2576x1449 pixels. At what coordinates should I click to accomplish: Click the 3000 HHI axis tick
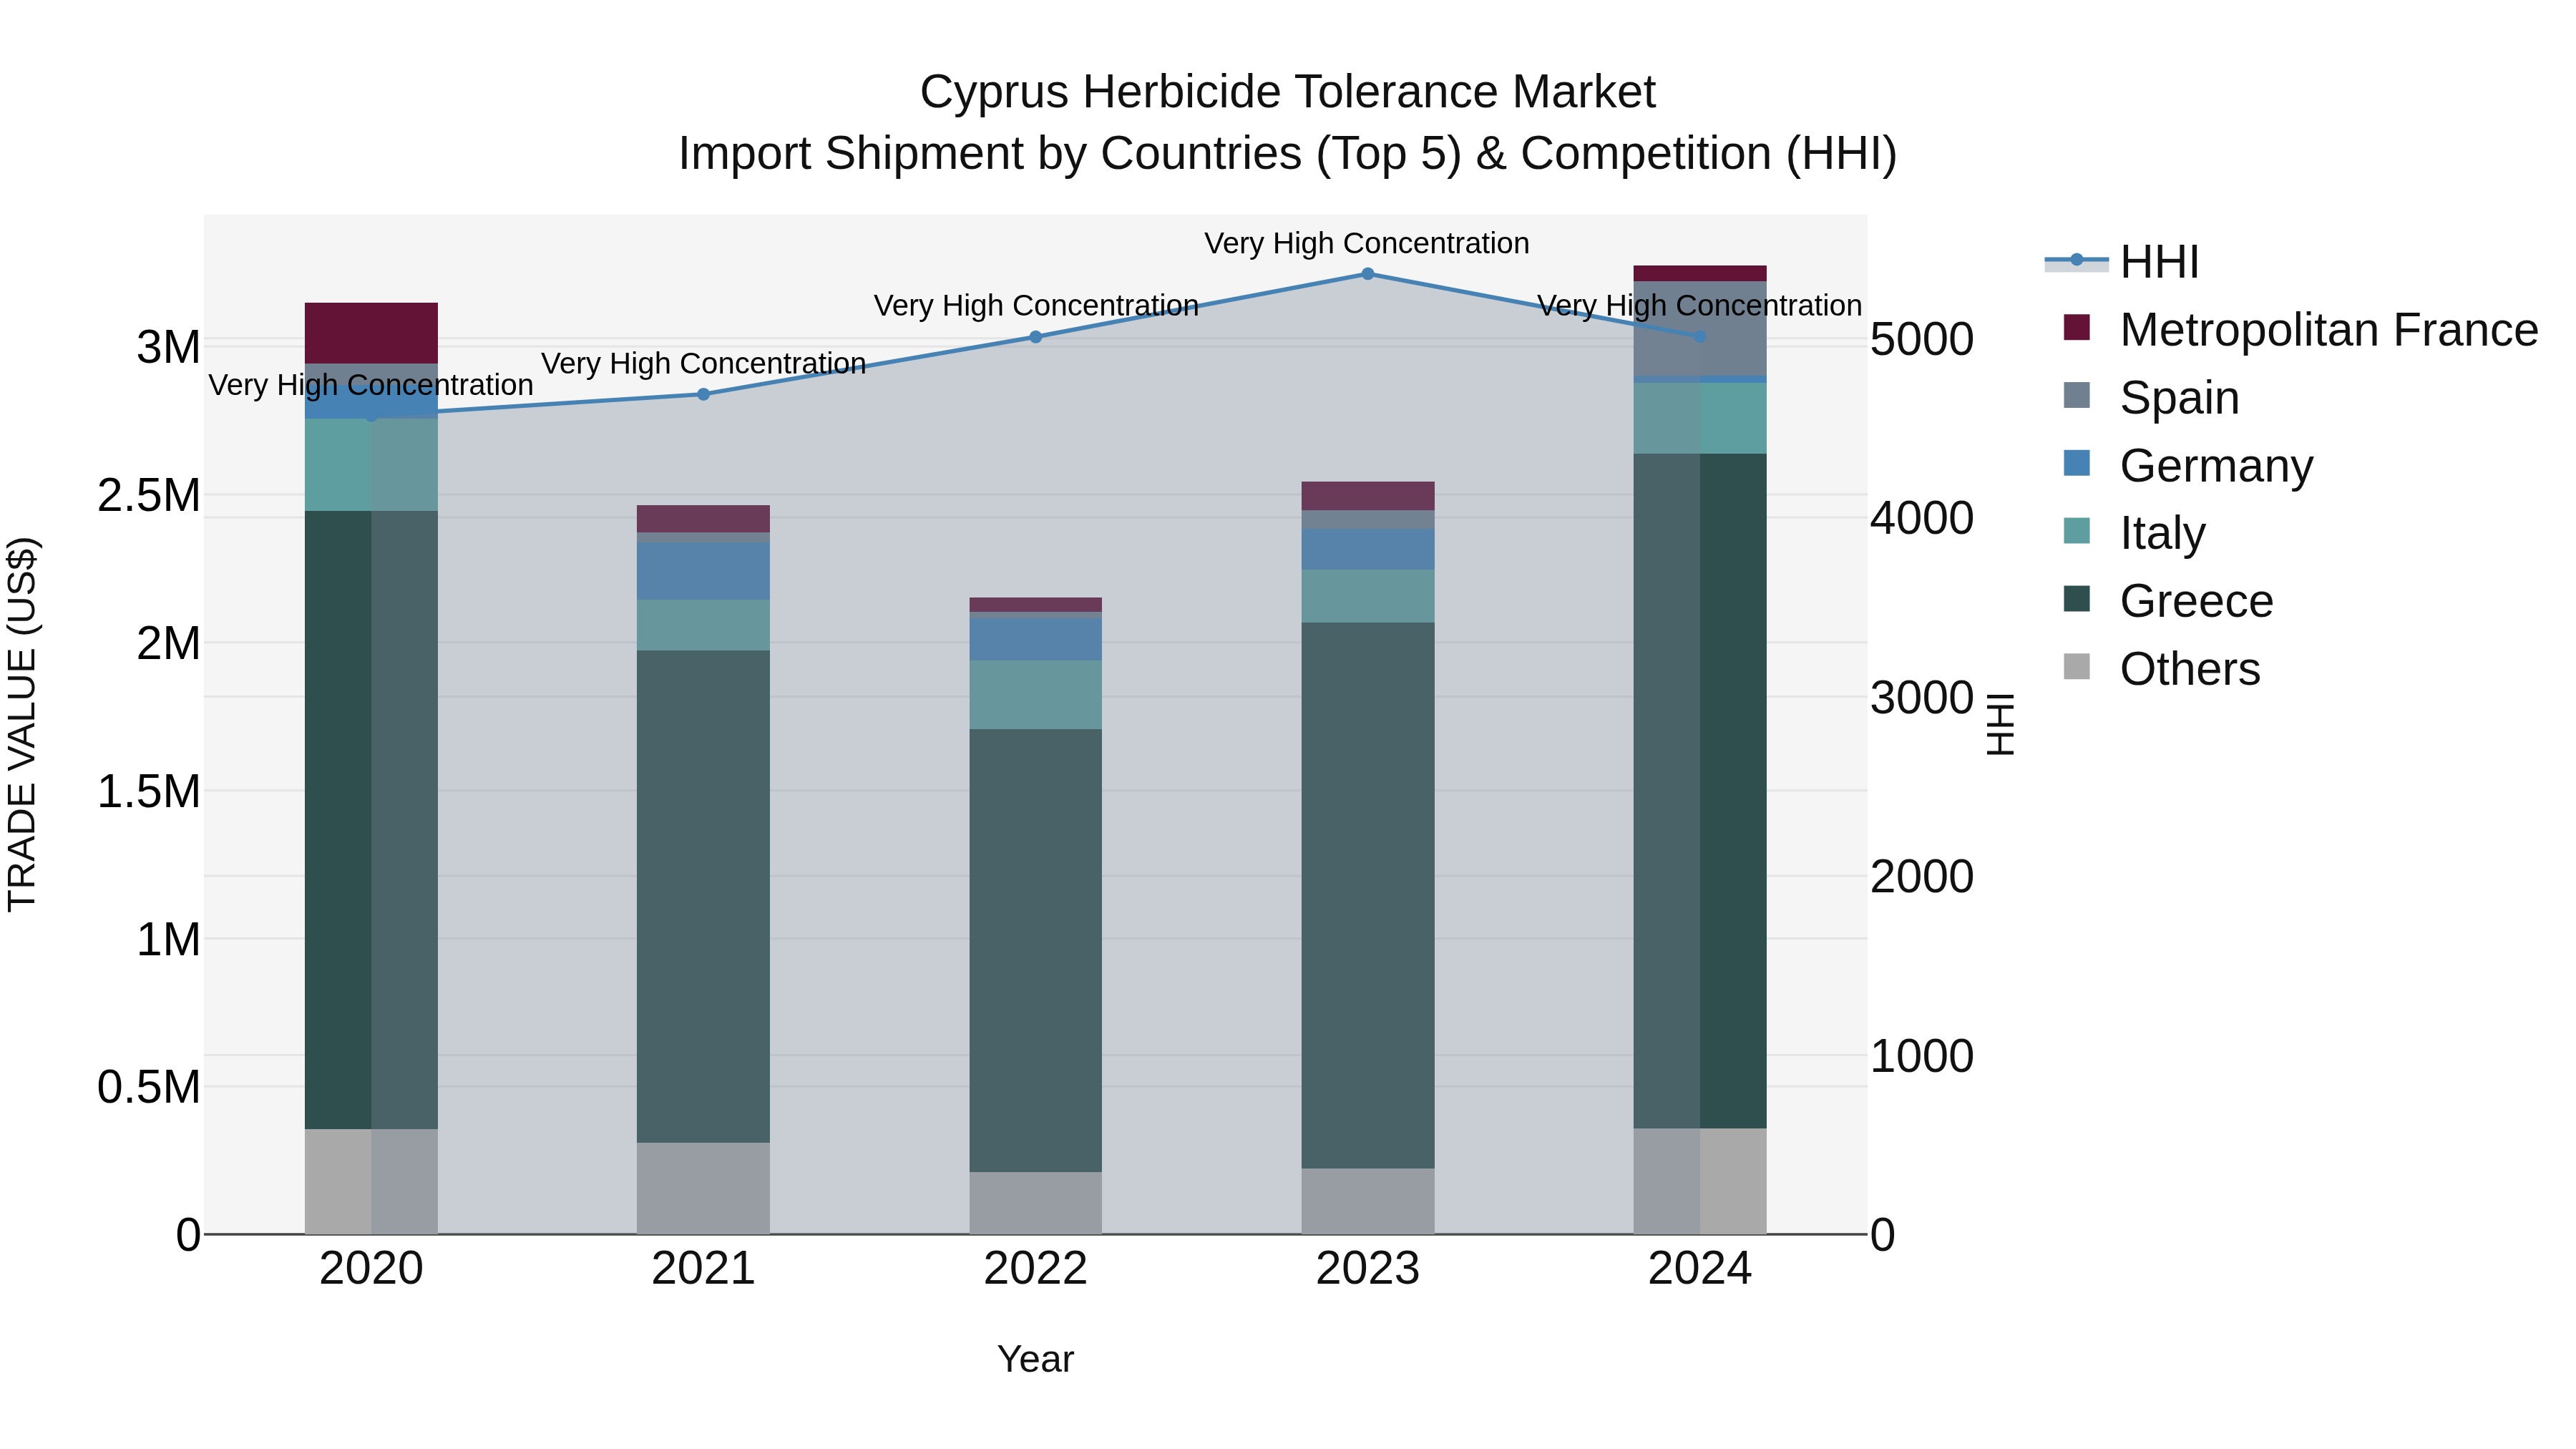tap(1922, 698)
